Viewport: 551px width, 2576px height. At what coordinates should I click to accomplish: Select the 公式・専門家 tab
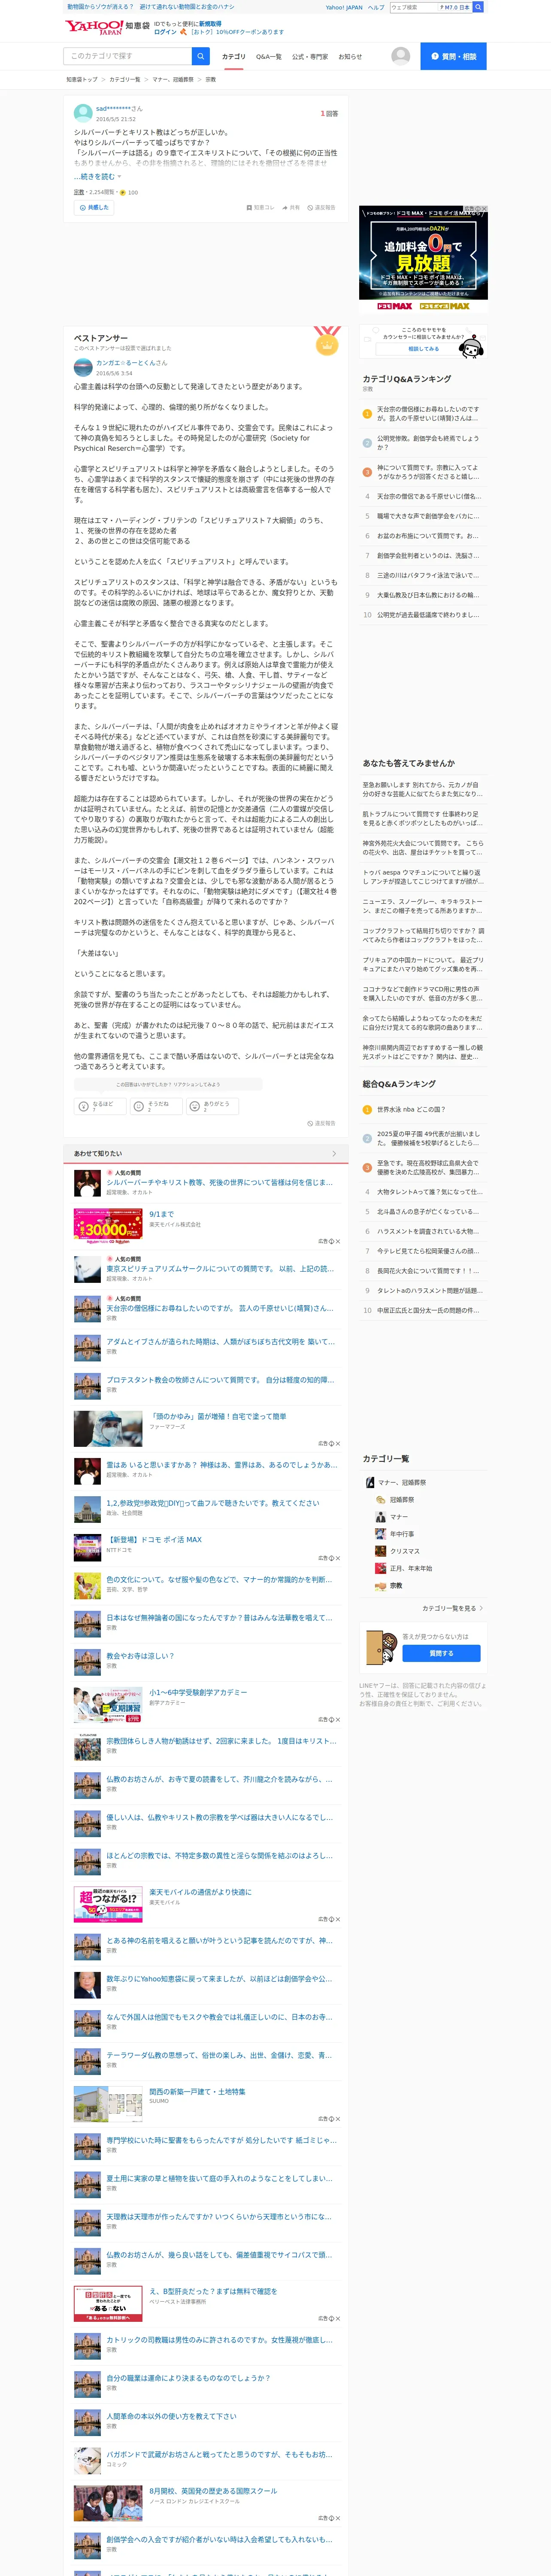(310, 57)
